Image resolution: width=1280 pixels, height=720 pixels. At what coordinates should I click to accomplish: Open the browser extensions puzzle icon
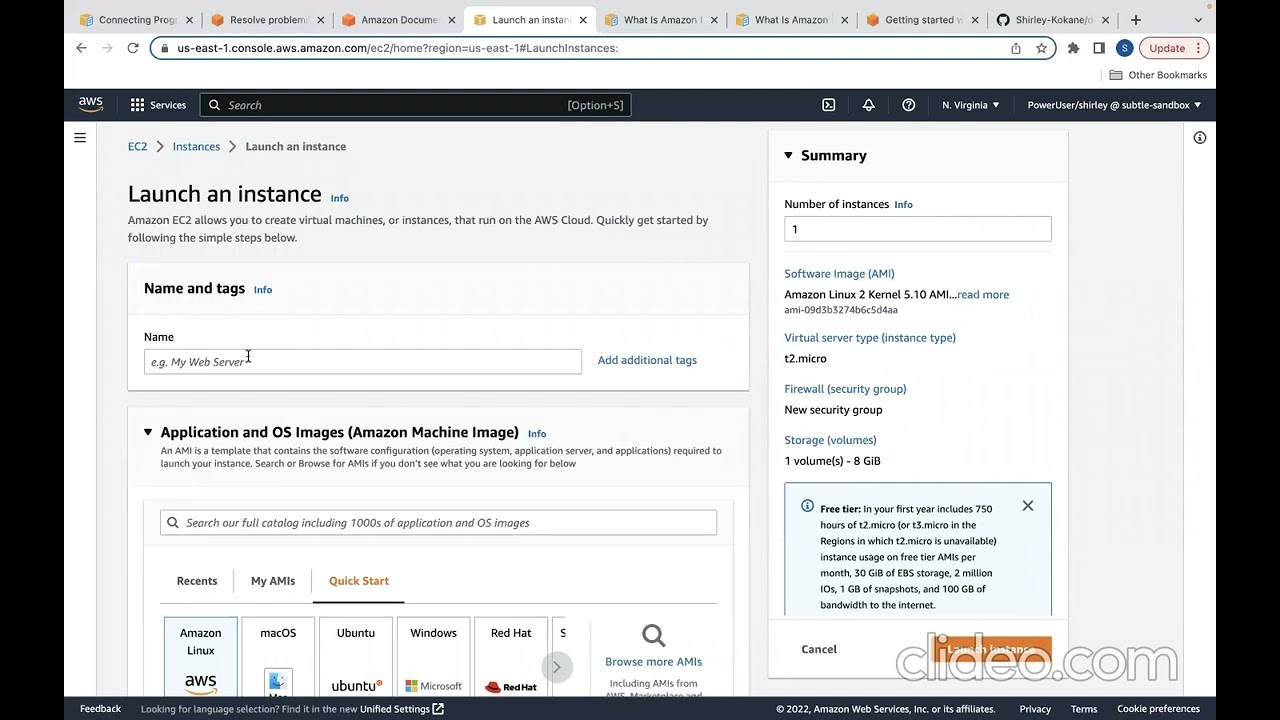[x=1074, y=48]
